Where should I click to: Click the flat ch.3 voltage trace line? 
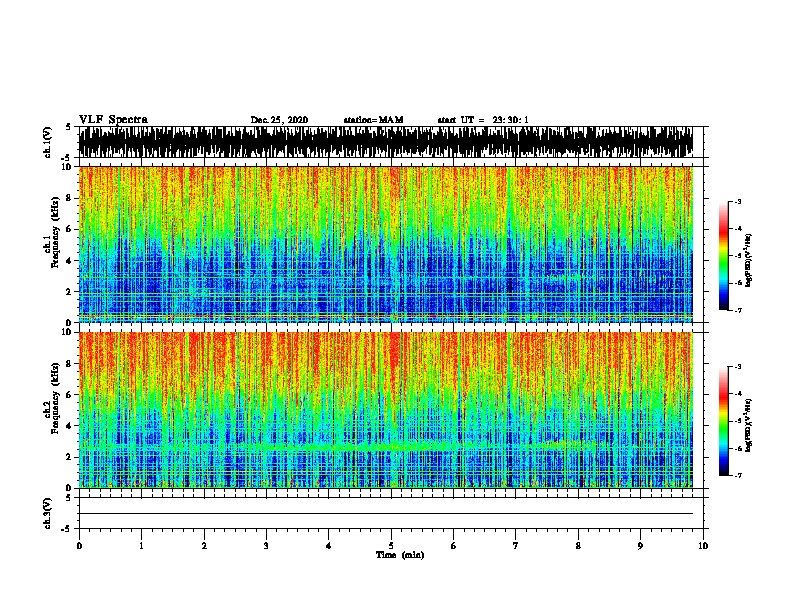(x=385, y=514)
